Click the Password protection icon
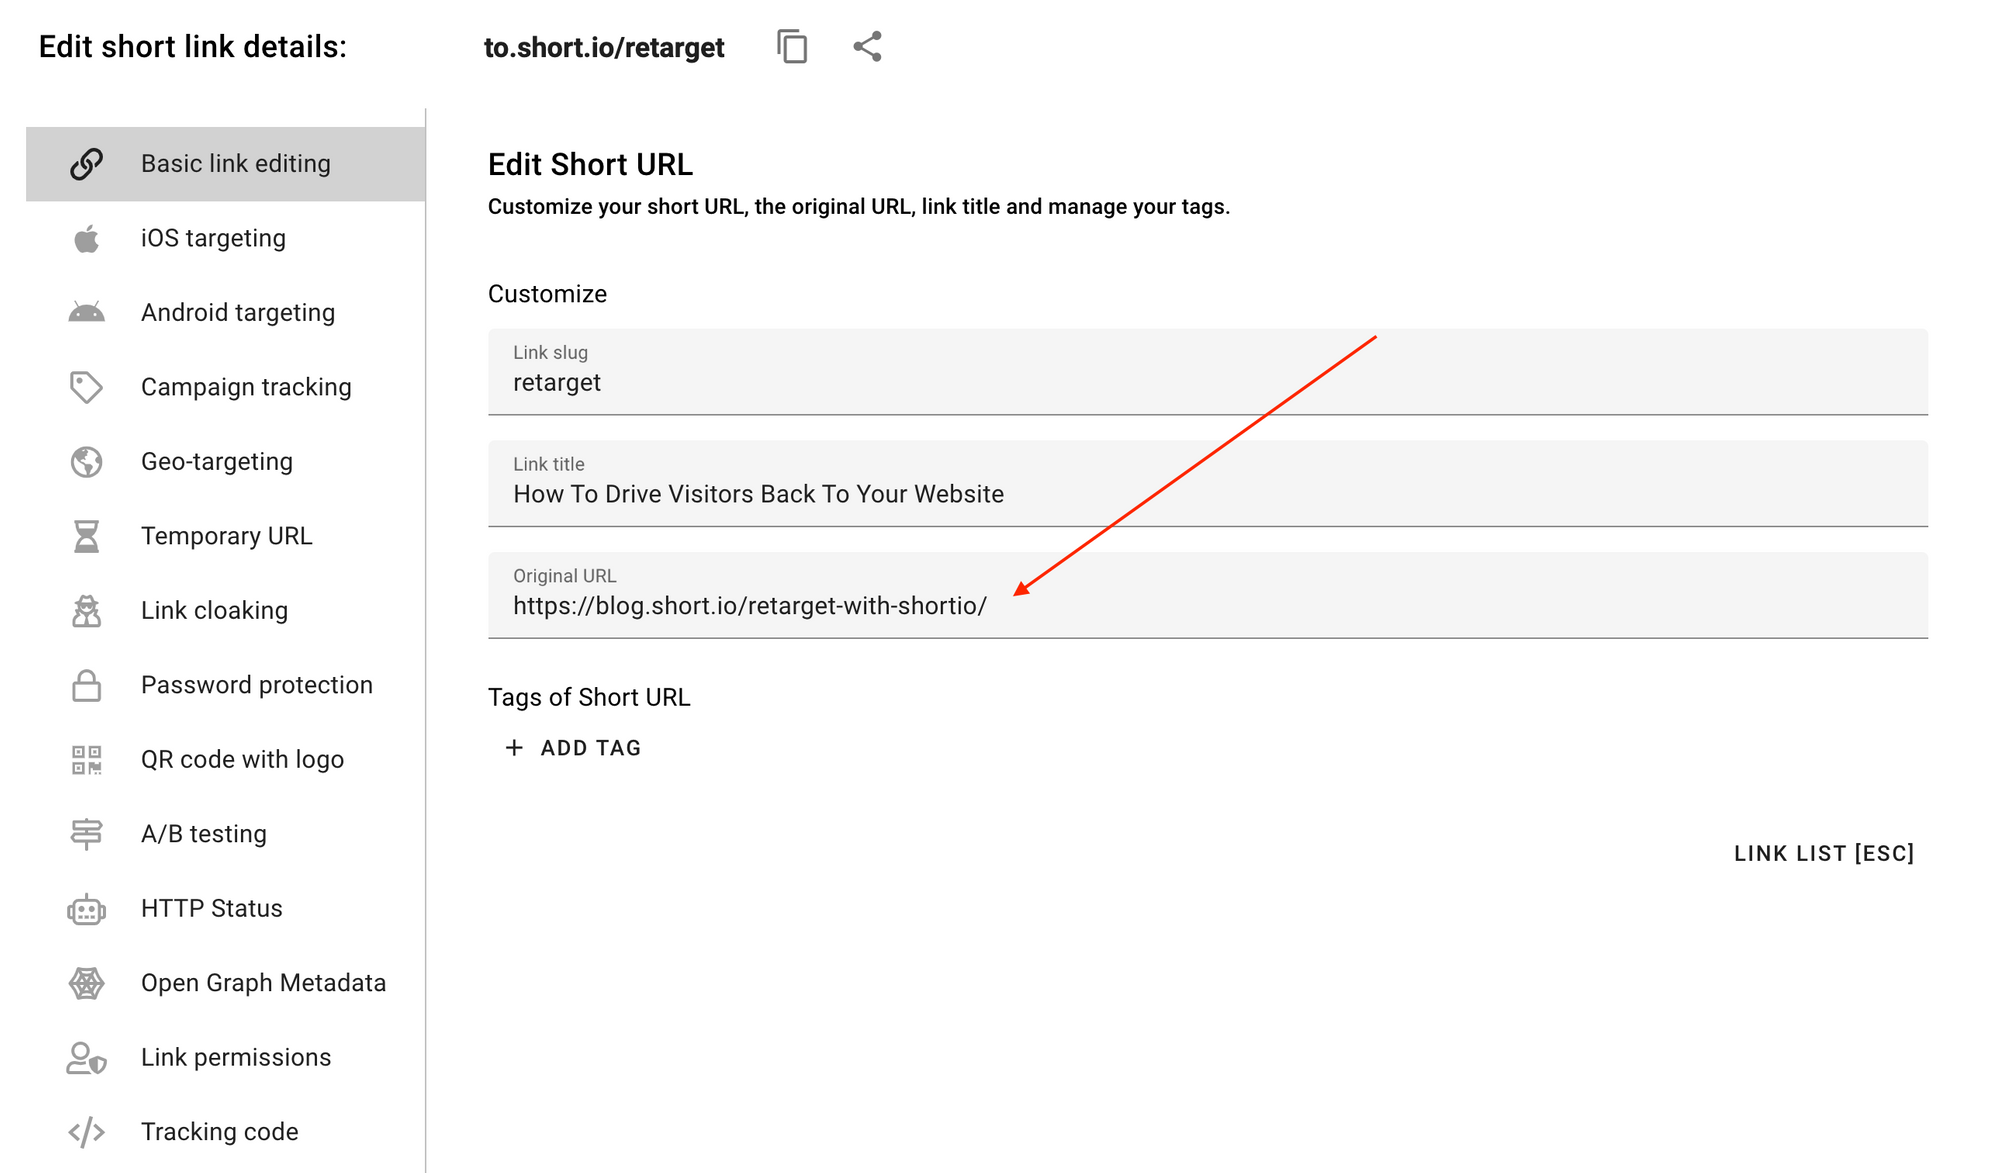The height and width of the screenshot is (1173, 2000). 88,684
